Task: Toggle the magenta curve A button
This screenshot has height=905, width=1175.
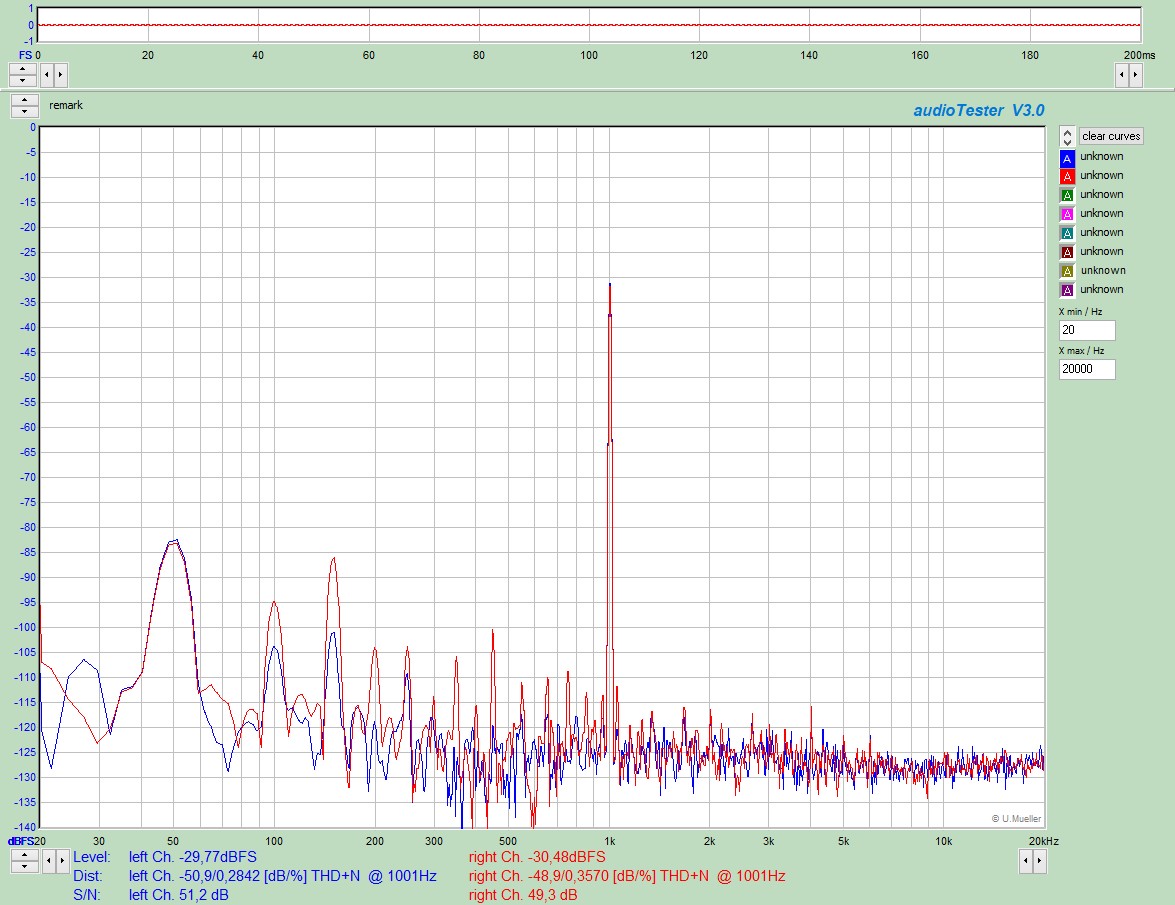Action: click(x=1067, y=214)
